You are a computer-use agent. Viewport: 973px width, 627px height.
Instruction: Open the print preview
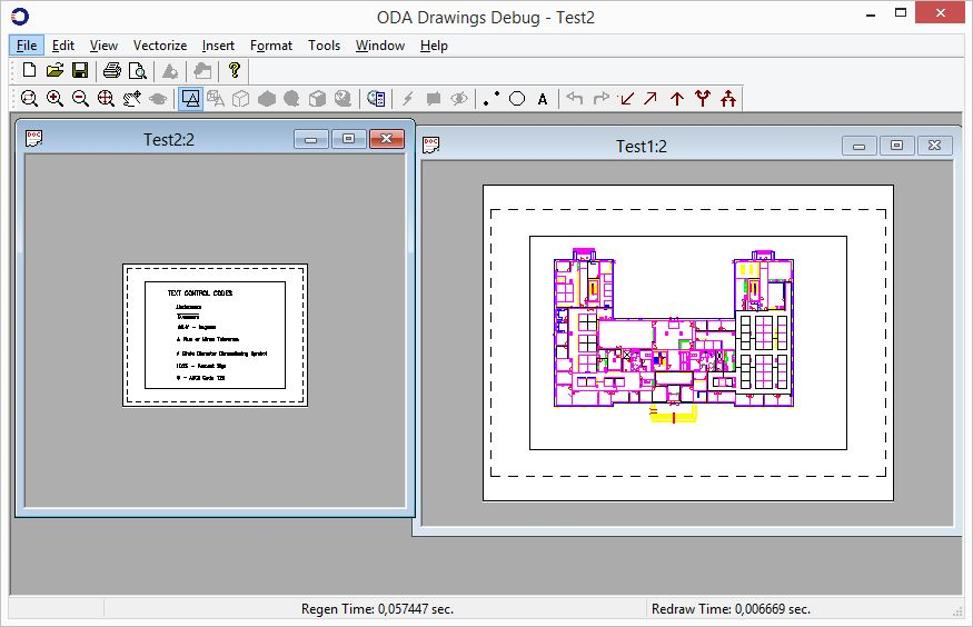point(137,71)
